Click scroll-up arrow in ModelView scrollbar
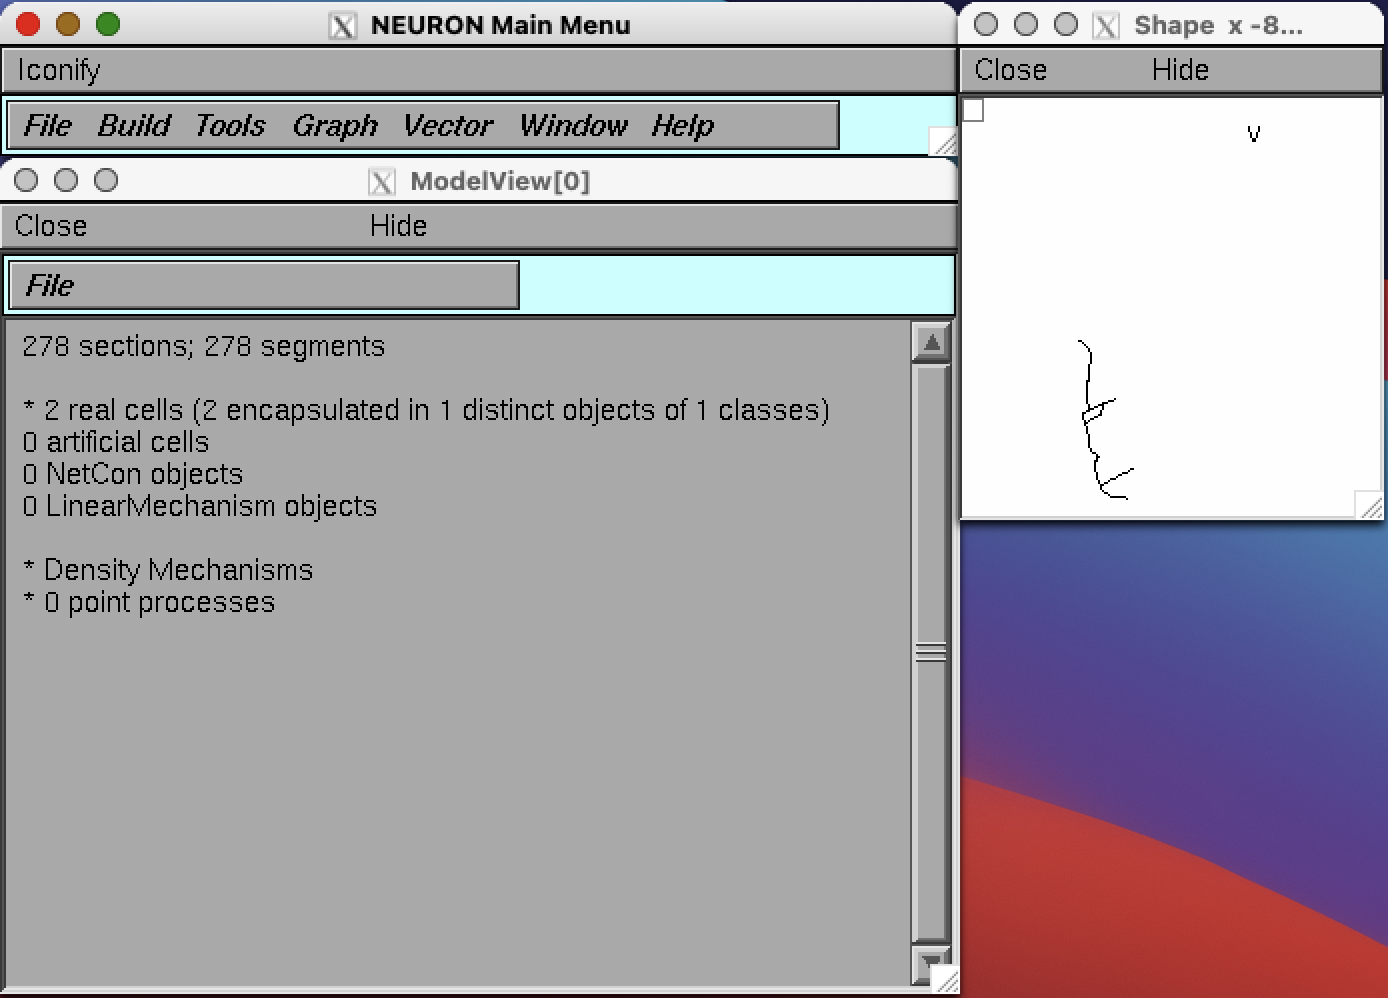This screenshot has height=998, width=1388. coord(931,343)
